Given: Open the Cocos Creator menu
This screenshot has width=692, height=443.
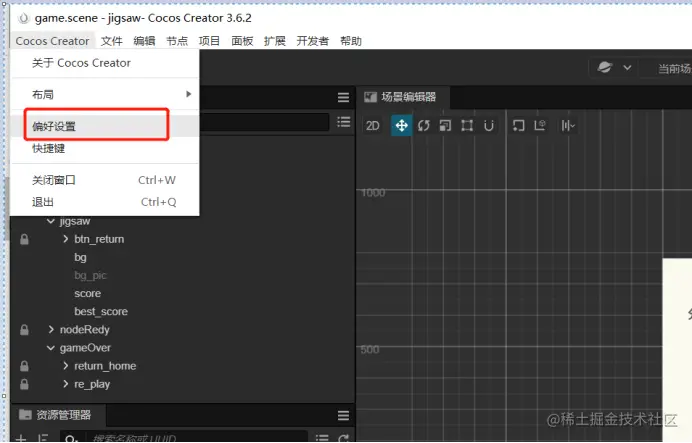Looking at the screenshot, I should coord(53,41).
